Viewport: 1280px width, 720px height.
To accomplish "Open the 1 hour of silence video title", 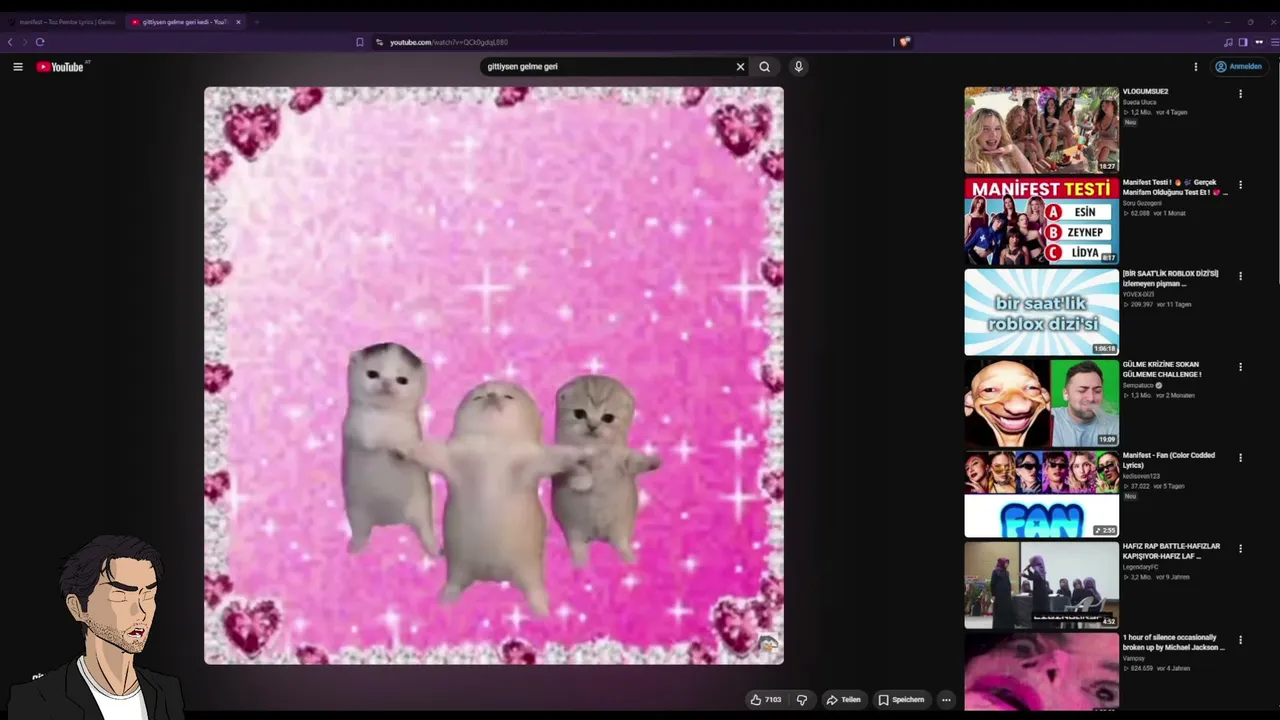I will click(1173, 643).
